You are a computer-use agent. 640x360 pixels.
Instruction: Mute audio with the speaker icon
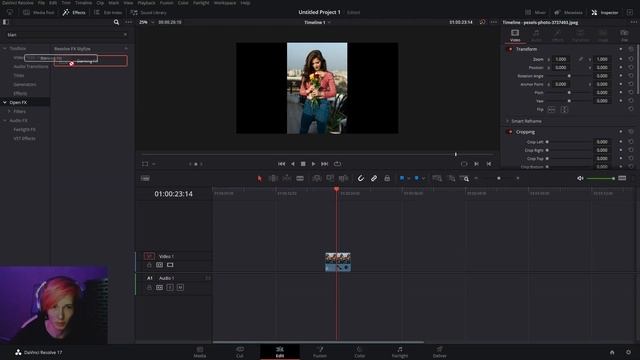[580, 178]
